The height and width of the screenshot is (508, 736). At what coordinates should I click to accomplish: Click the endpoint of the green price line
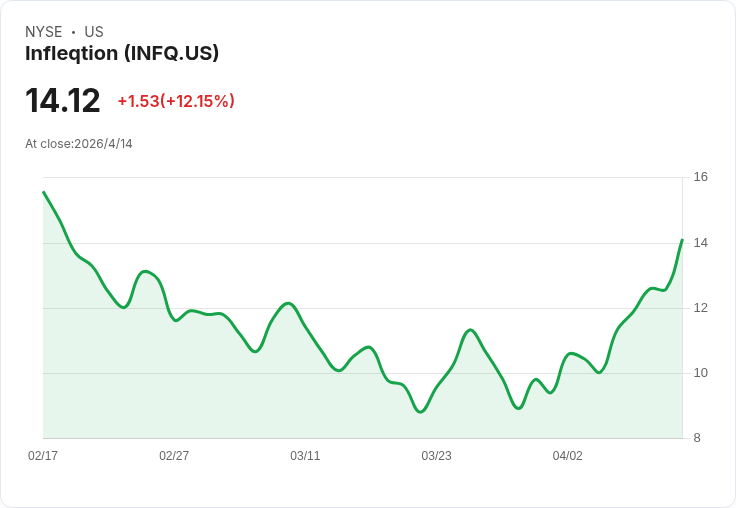(x=682, y=240)
